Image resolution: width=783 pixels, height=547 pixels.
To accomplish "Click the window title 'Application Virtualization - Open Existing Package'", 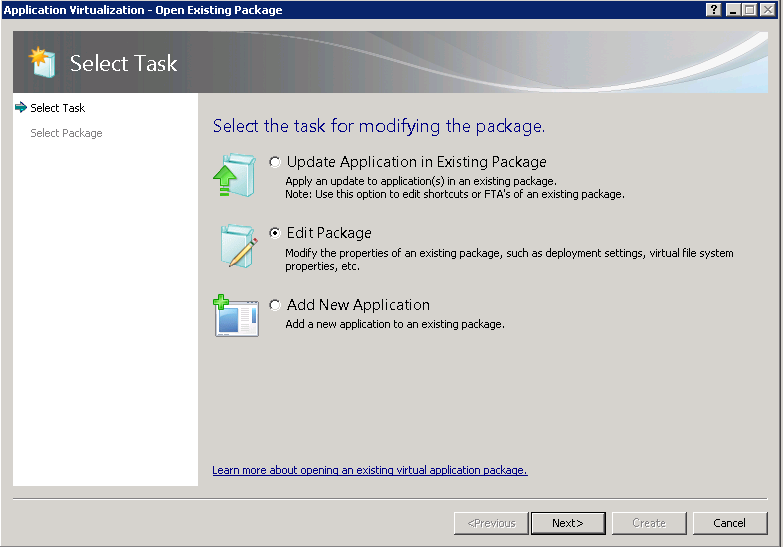I will pyautogui.click(x=143, y=10).
